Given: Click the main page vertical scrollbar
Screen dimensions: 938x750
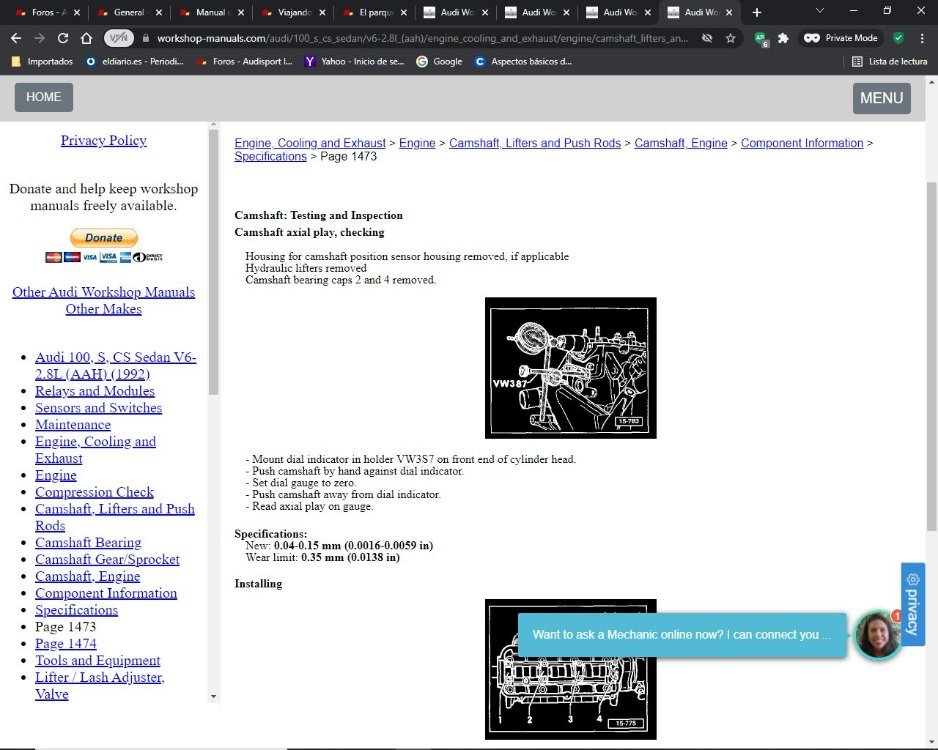Looking at the screenshot, I should point(931,356).
